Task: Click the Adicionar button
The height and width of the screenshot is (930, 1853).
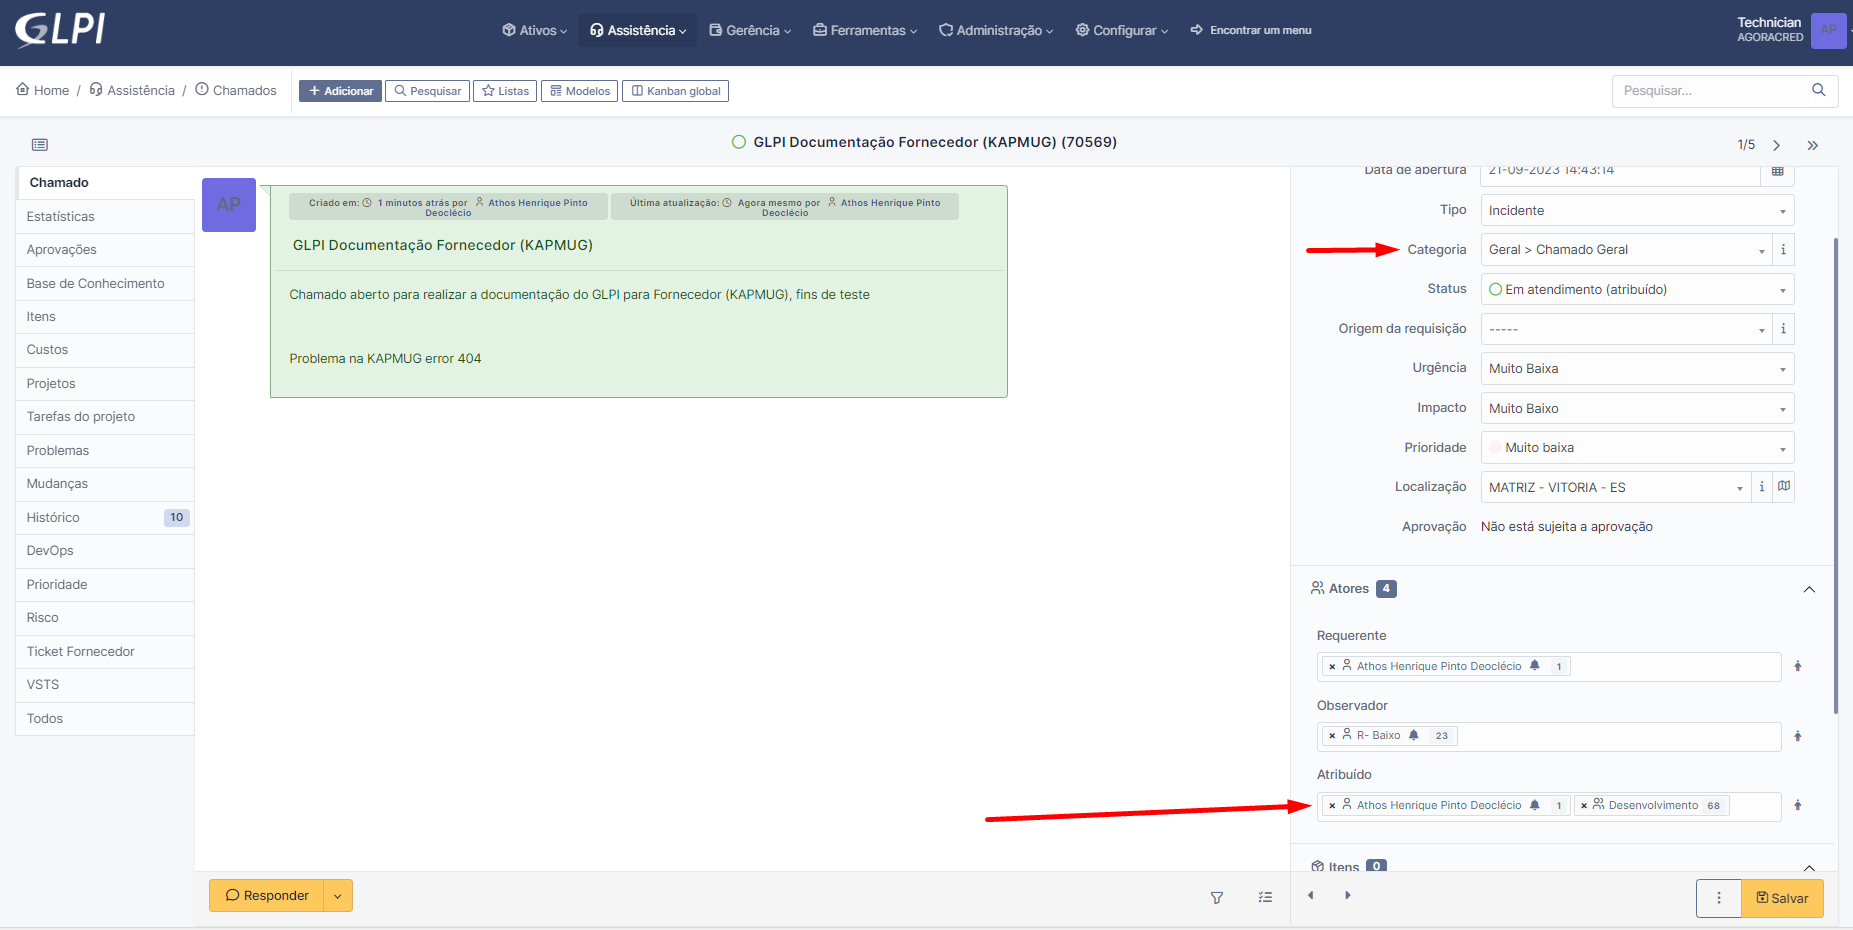Action: point(340,91)
